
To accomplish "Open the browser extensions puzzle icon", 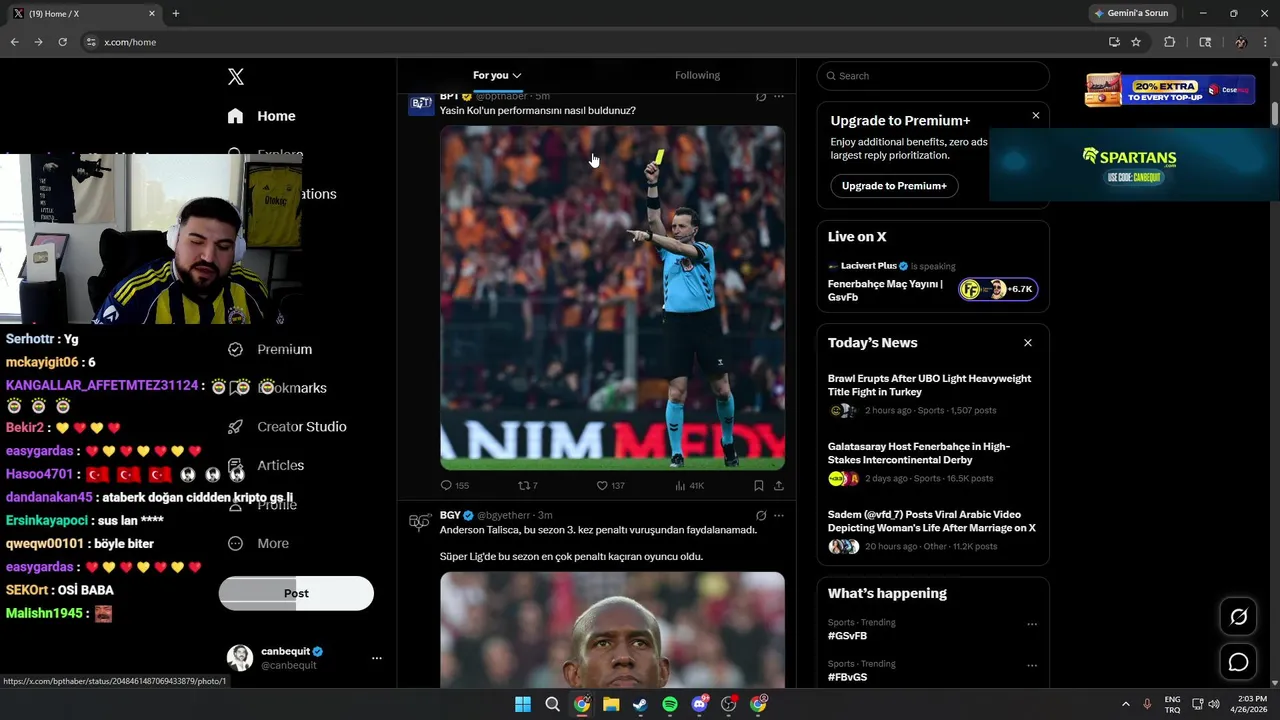I will pyautogui.click(x=1169, y=42).
